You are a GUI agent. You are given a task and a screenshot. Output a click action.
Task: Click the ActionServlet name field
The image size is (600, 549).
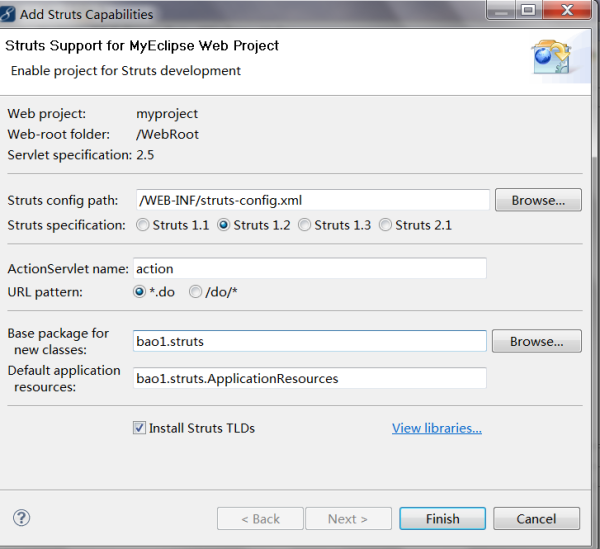point(310,269)
